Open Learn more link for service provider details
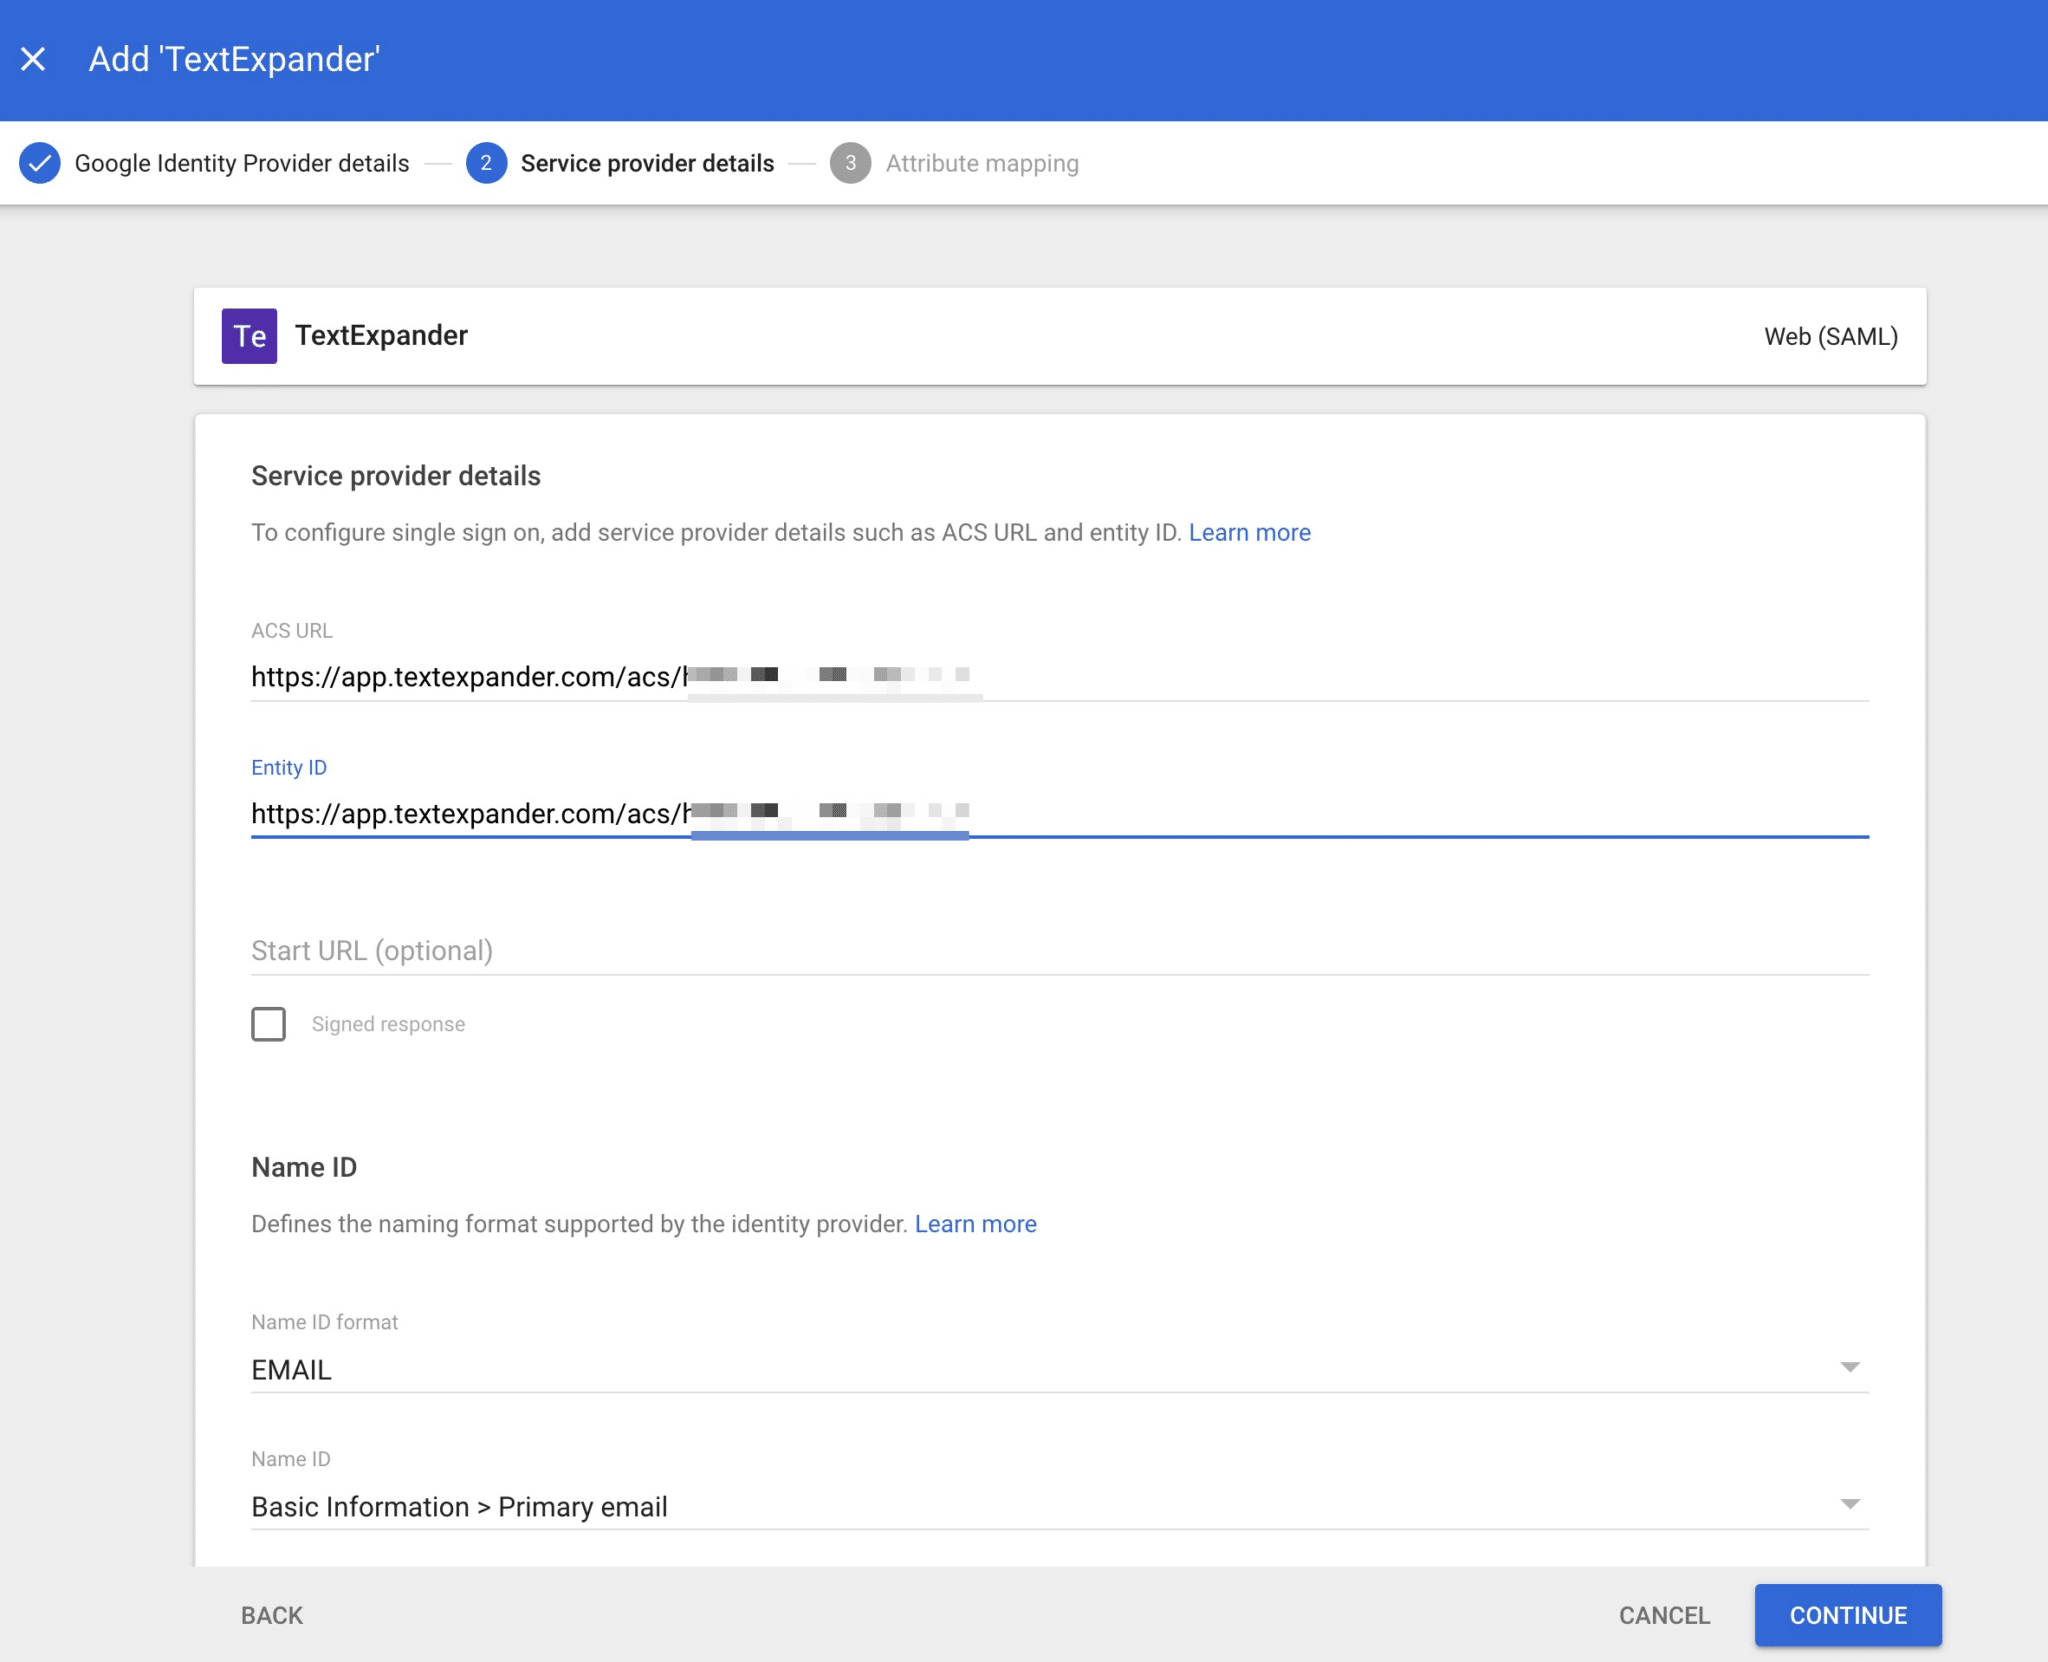 [x=1249, y=532]
